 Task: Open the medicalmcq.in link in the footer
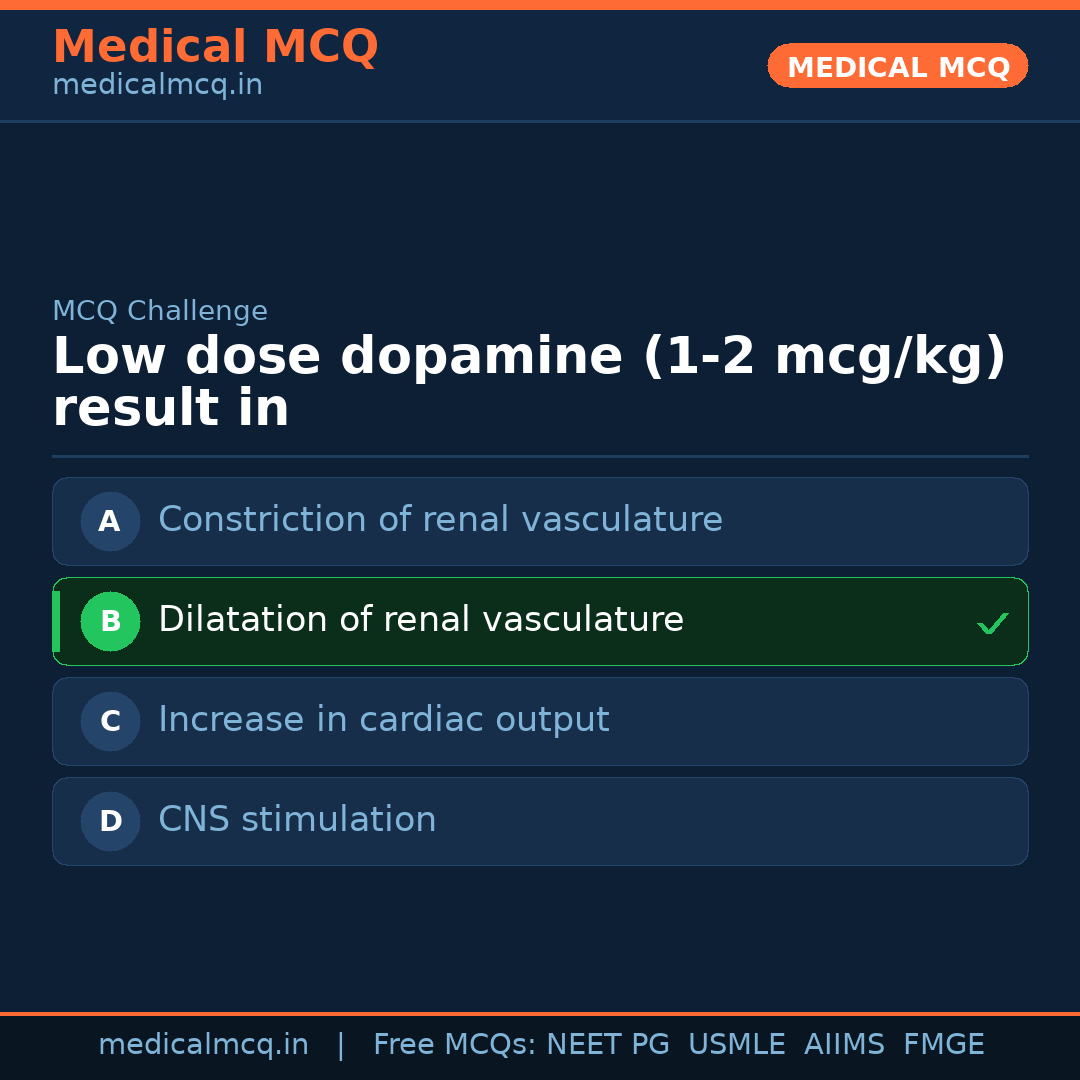click(203, 1045)
